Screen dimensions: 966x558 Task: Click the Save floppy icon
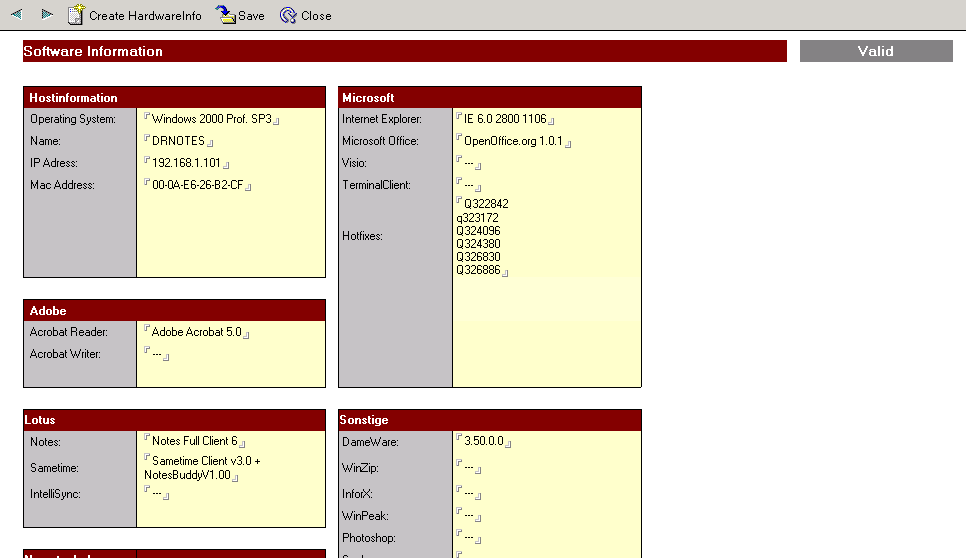tap(225, 15)
